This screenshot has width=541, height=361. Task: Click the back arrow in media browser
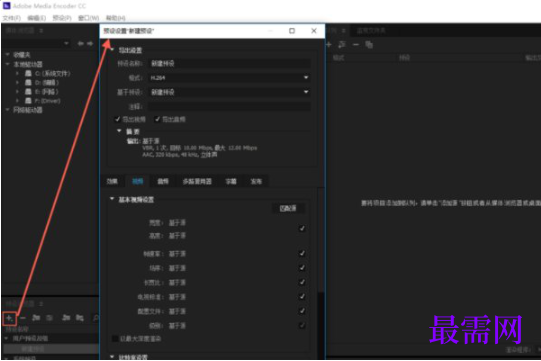click(x=80, y=43)
